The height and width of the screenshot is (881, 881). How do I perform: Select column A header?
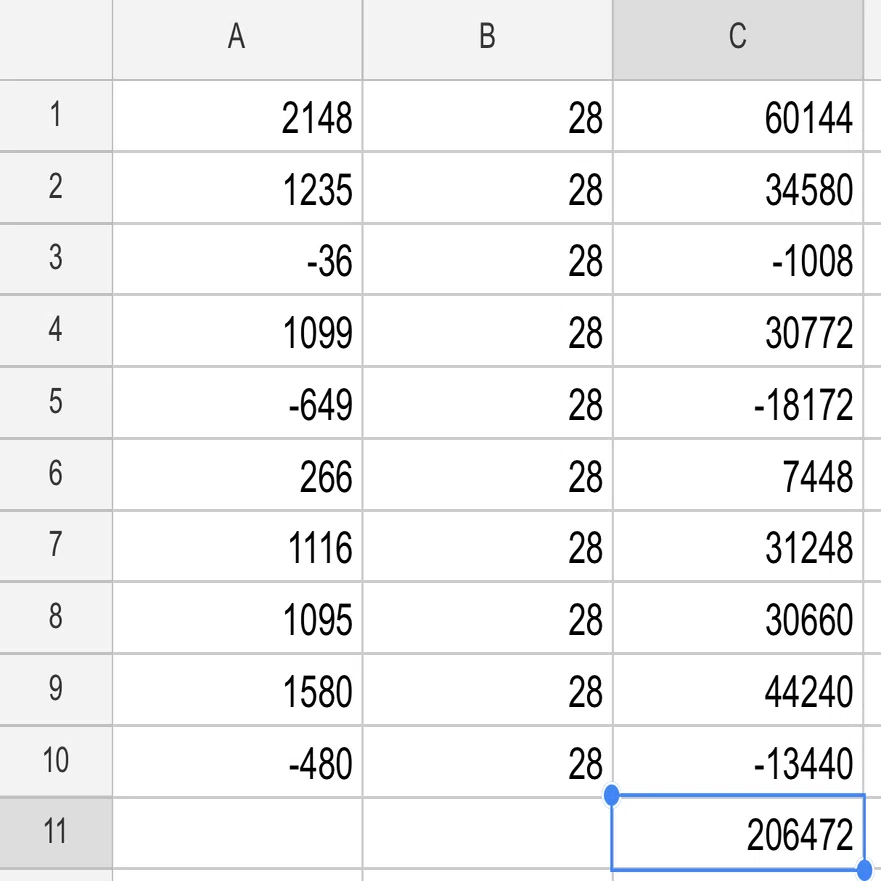pyautogui.click(x=237, y=39)
